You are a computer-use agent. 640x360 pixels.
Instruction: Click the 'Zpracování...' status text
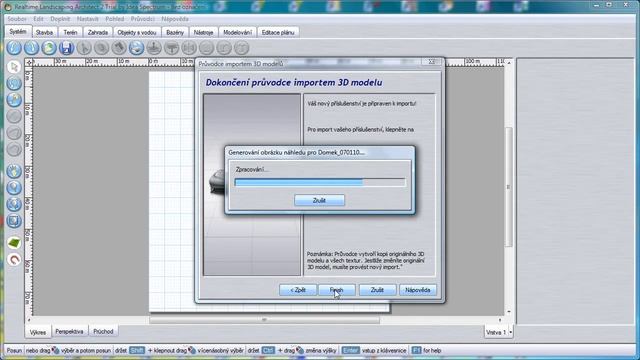click(252, 169)
